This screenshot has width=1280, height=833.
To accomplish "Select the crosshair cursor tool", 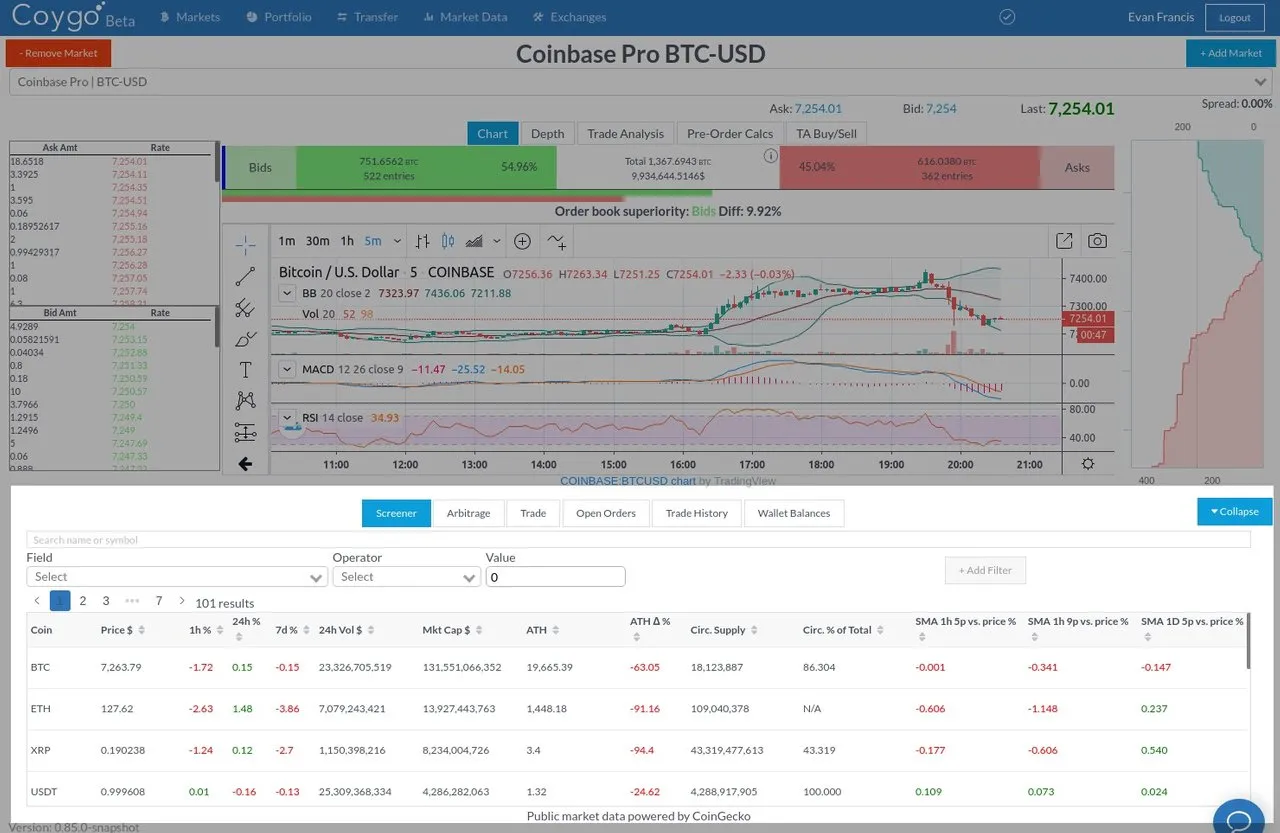I will click(x=245, y=245).
